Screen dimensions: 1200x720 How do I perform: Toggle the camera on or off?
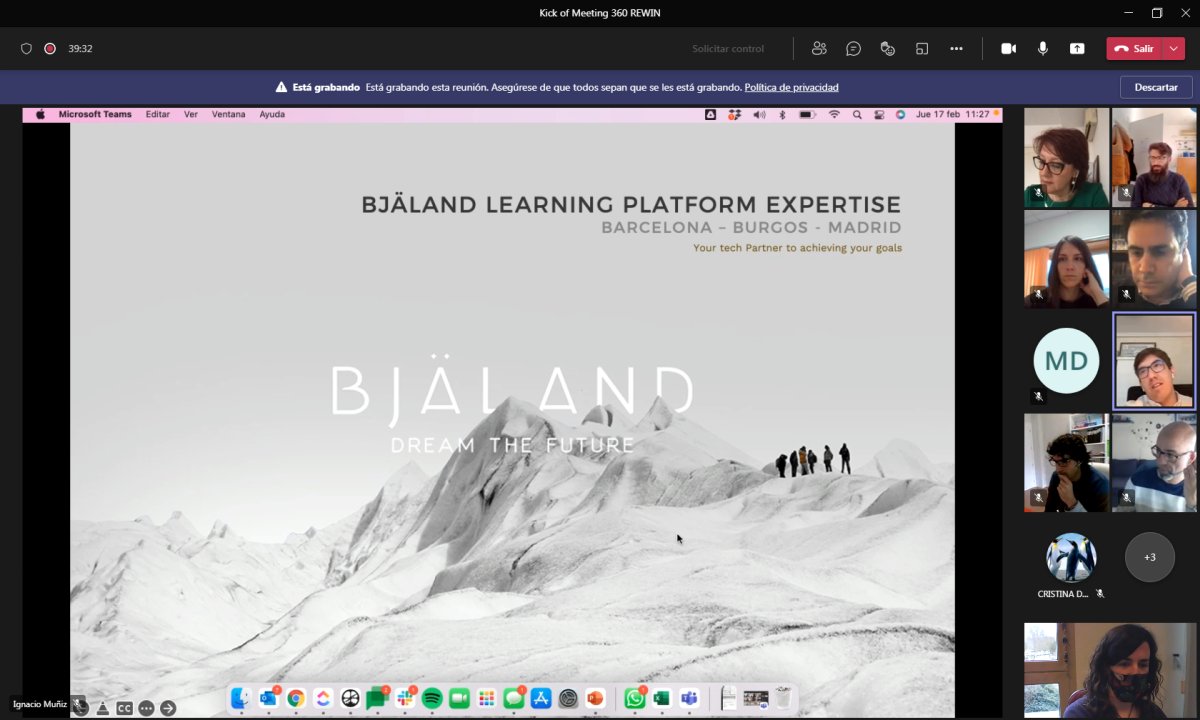click(1009, 48)
